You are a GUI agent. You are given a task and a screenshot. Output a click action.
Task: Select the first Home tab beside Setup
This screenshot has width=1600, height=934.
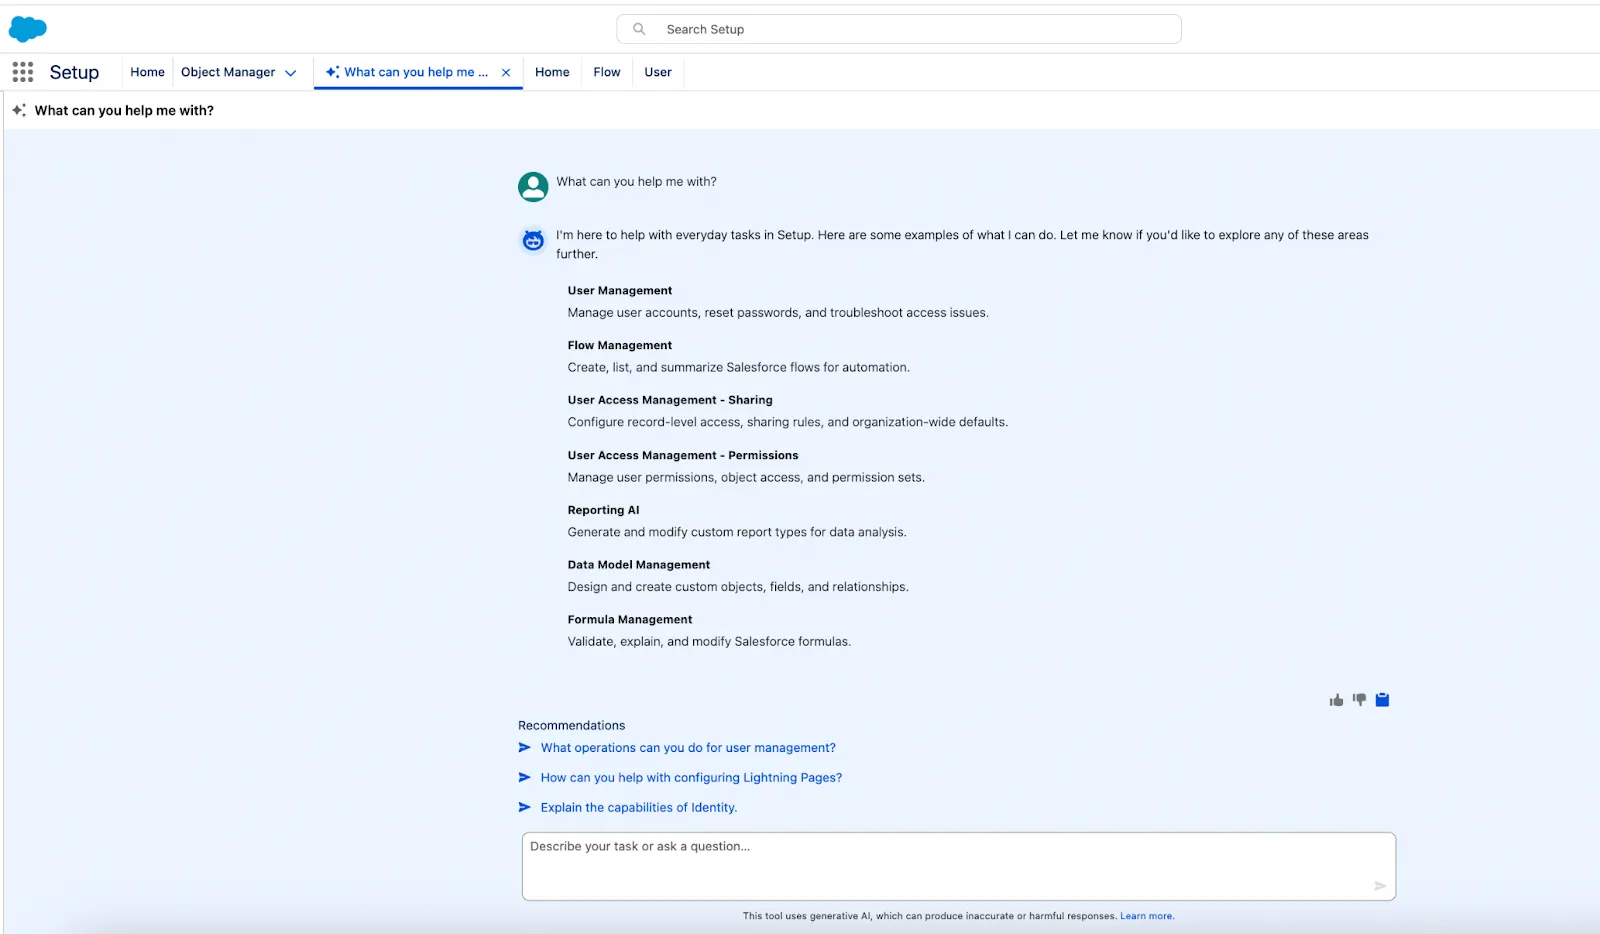click(x=147, y=72)
